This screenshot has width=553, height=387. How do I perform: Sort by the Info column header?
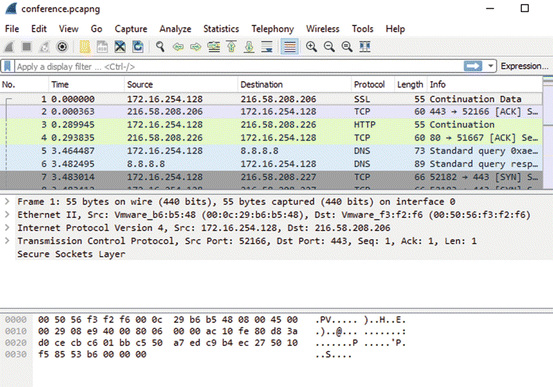tap(485, 85)
